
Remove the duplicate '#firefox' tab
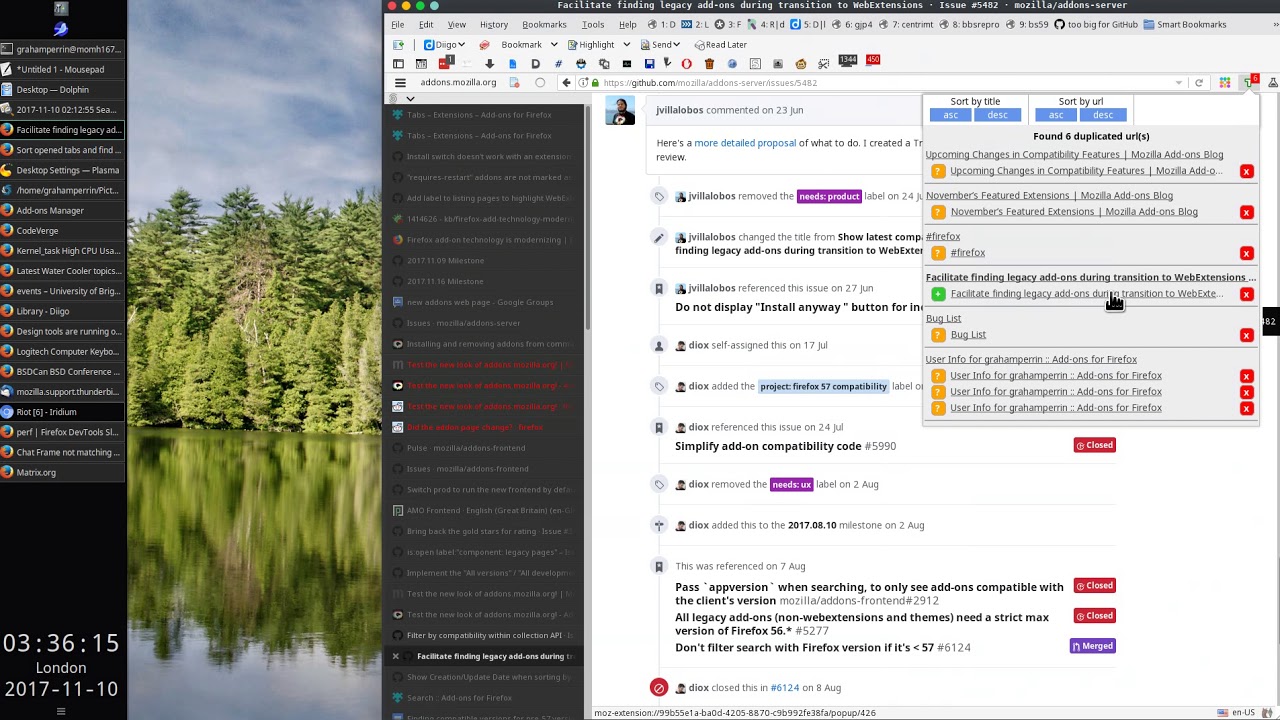coord(1246,253)
